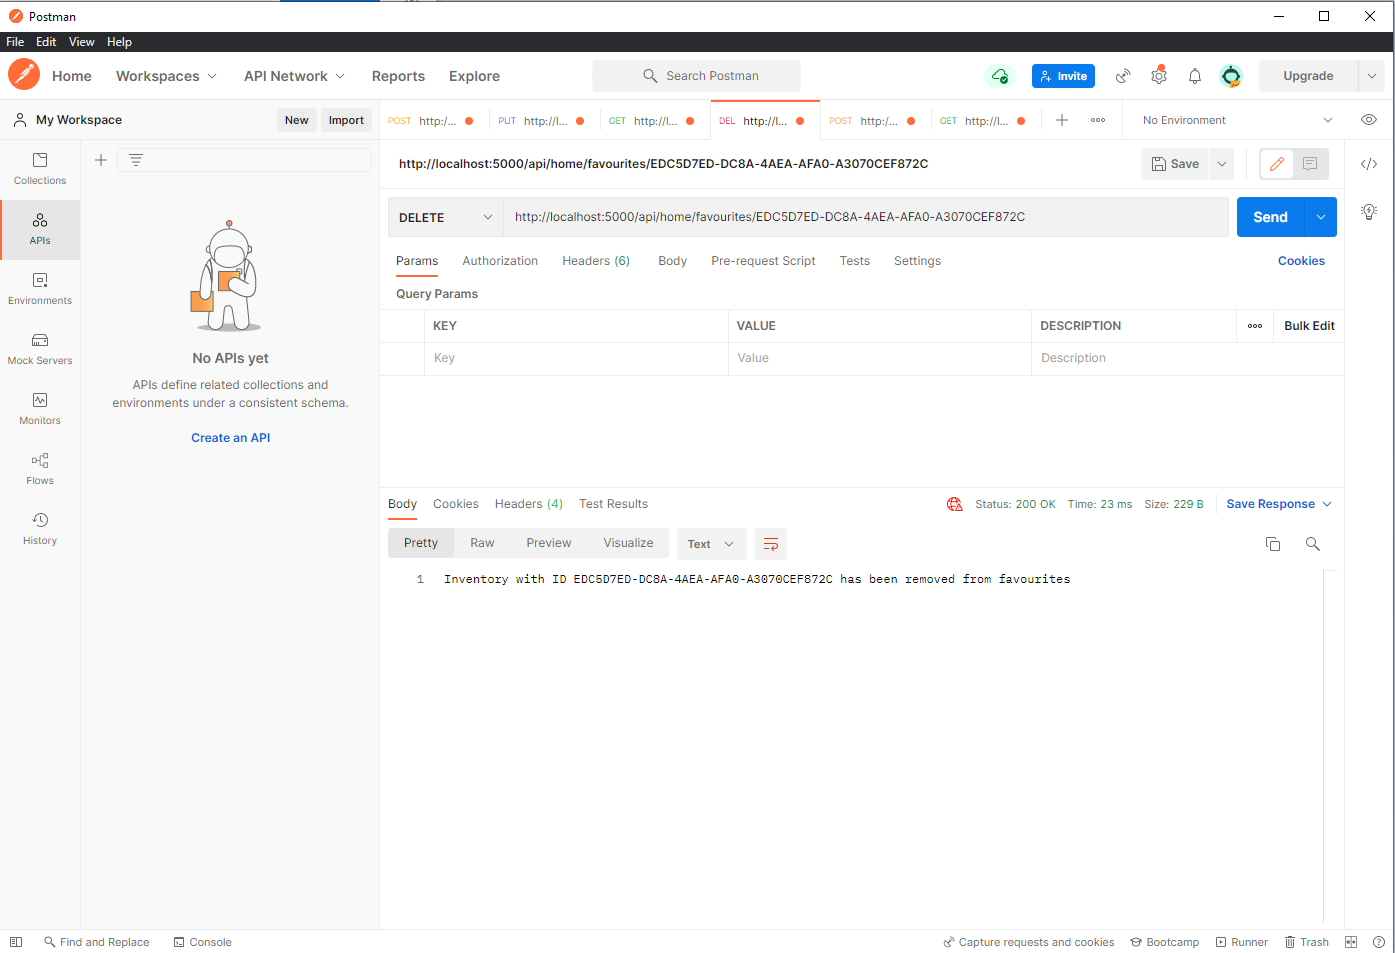View request History in the sidebar
Viewport: 1395px width, 953px height.
(x=39, y=529)
